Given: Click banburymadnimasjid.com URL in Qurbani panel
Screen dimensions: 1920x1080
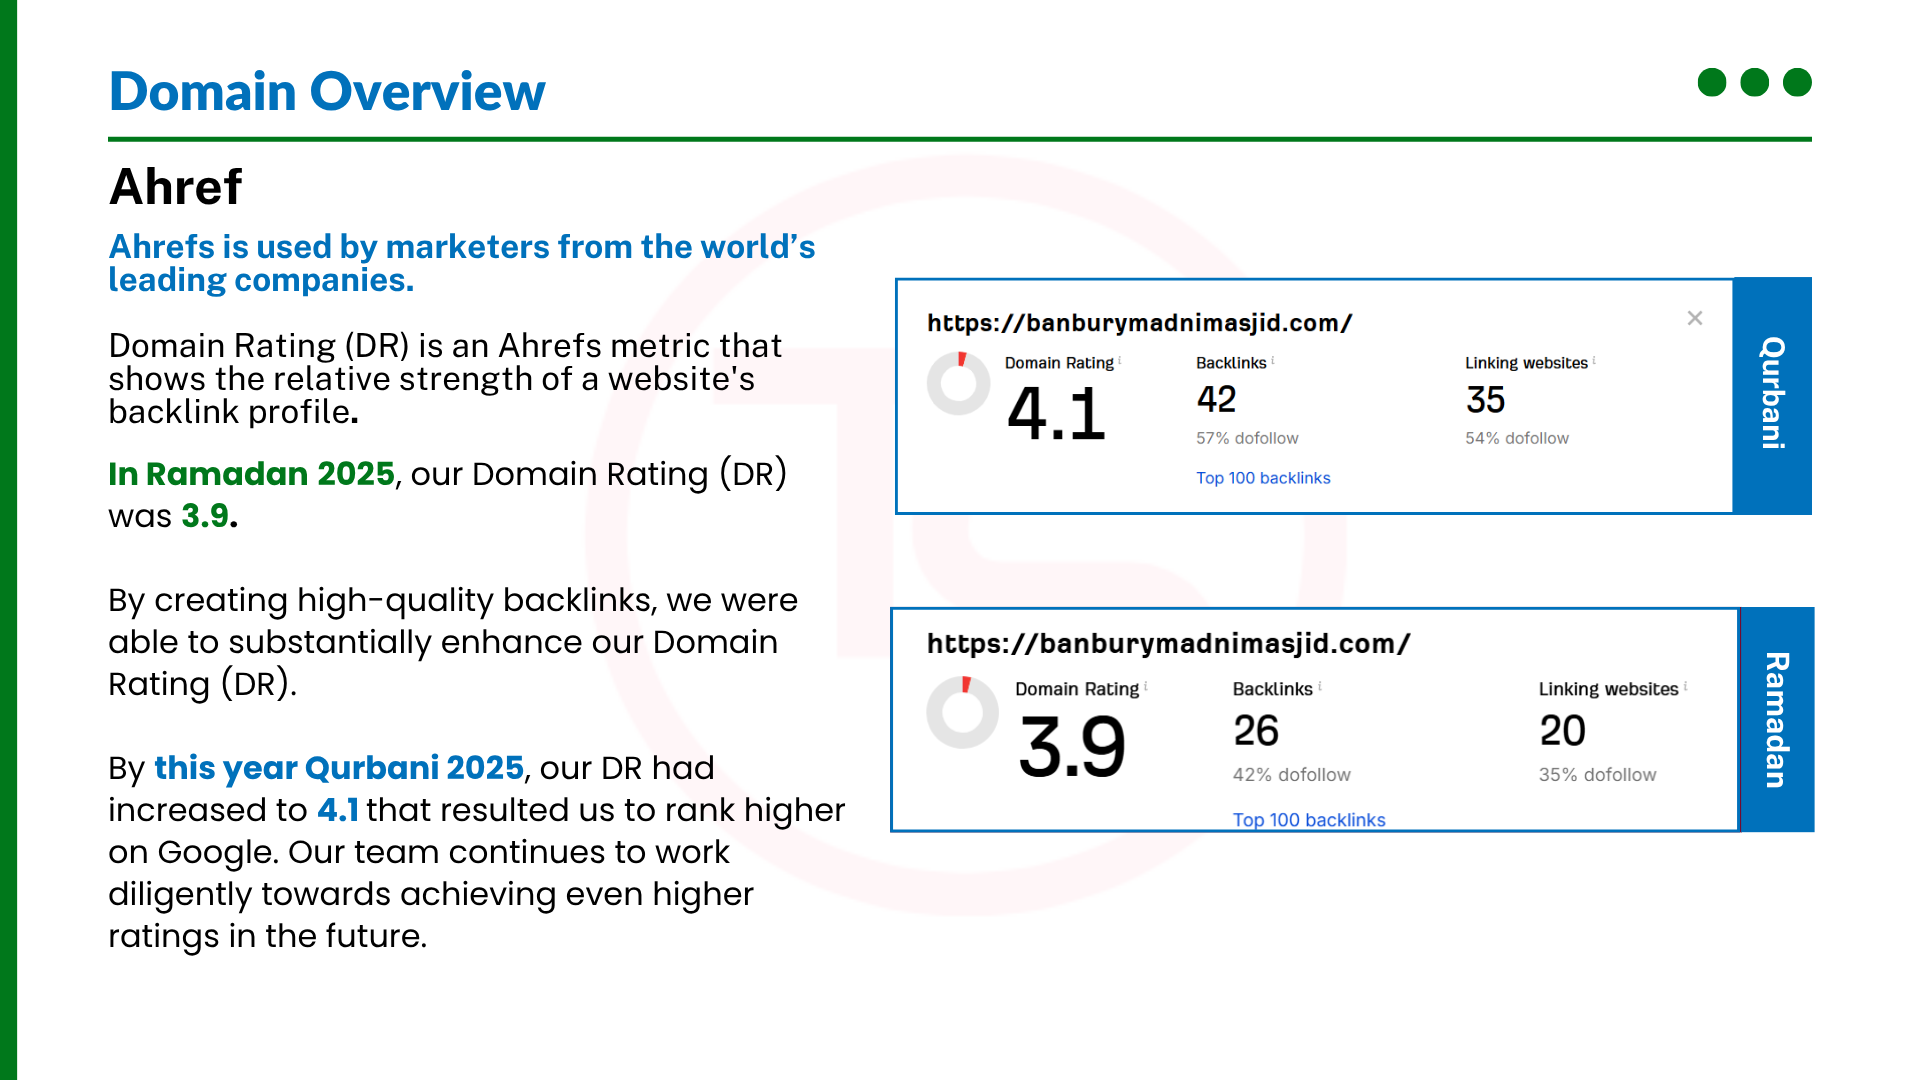Looking at the screenshot, I should point(1139,323).
